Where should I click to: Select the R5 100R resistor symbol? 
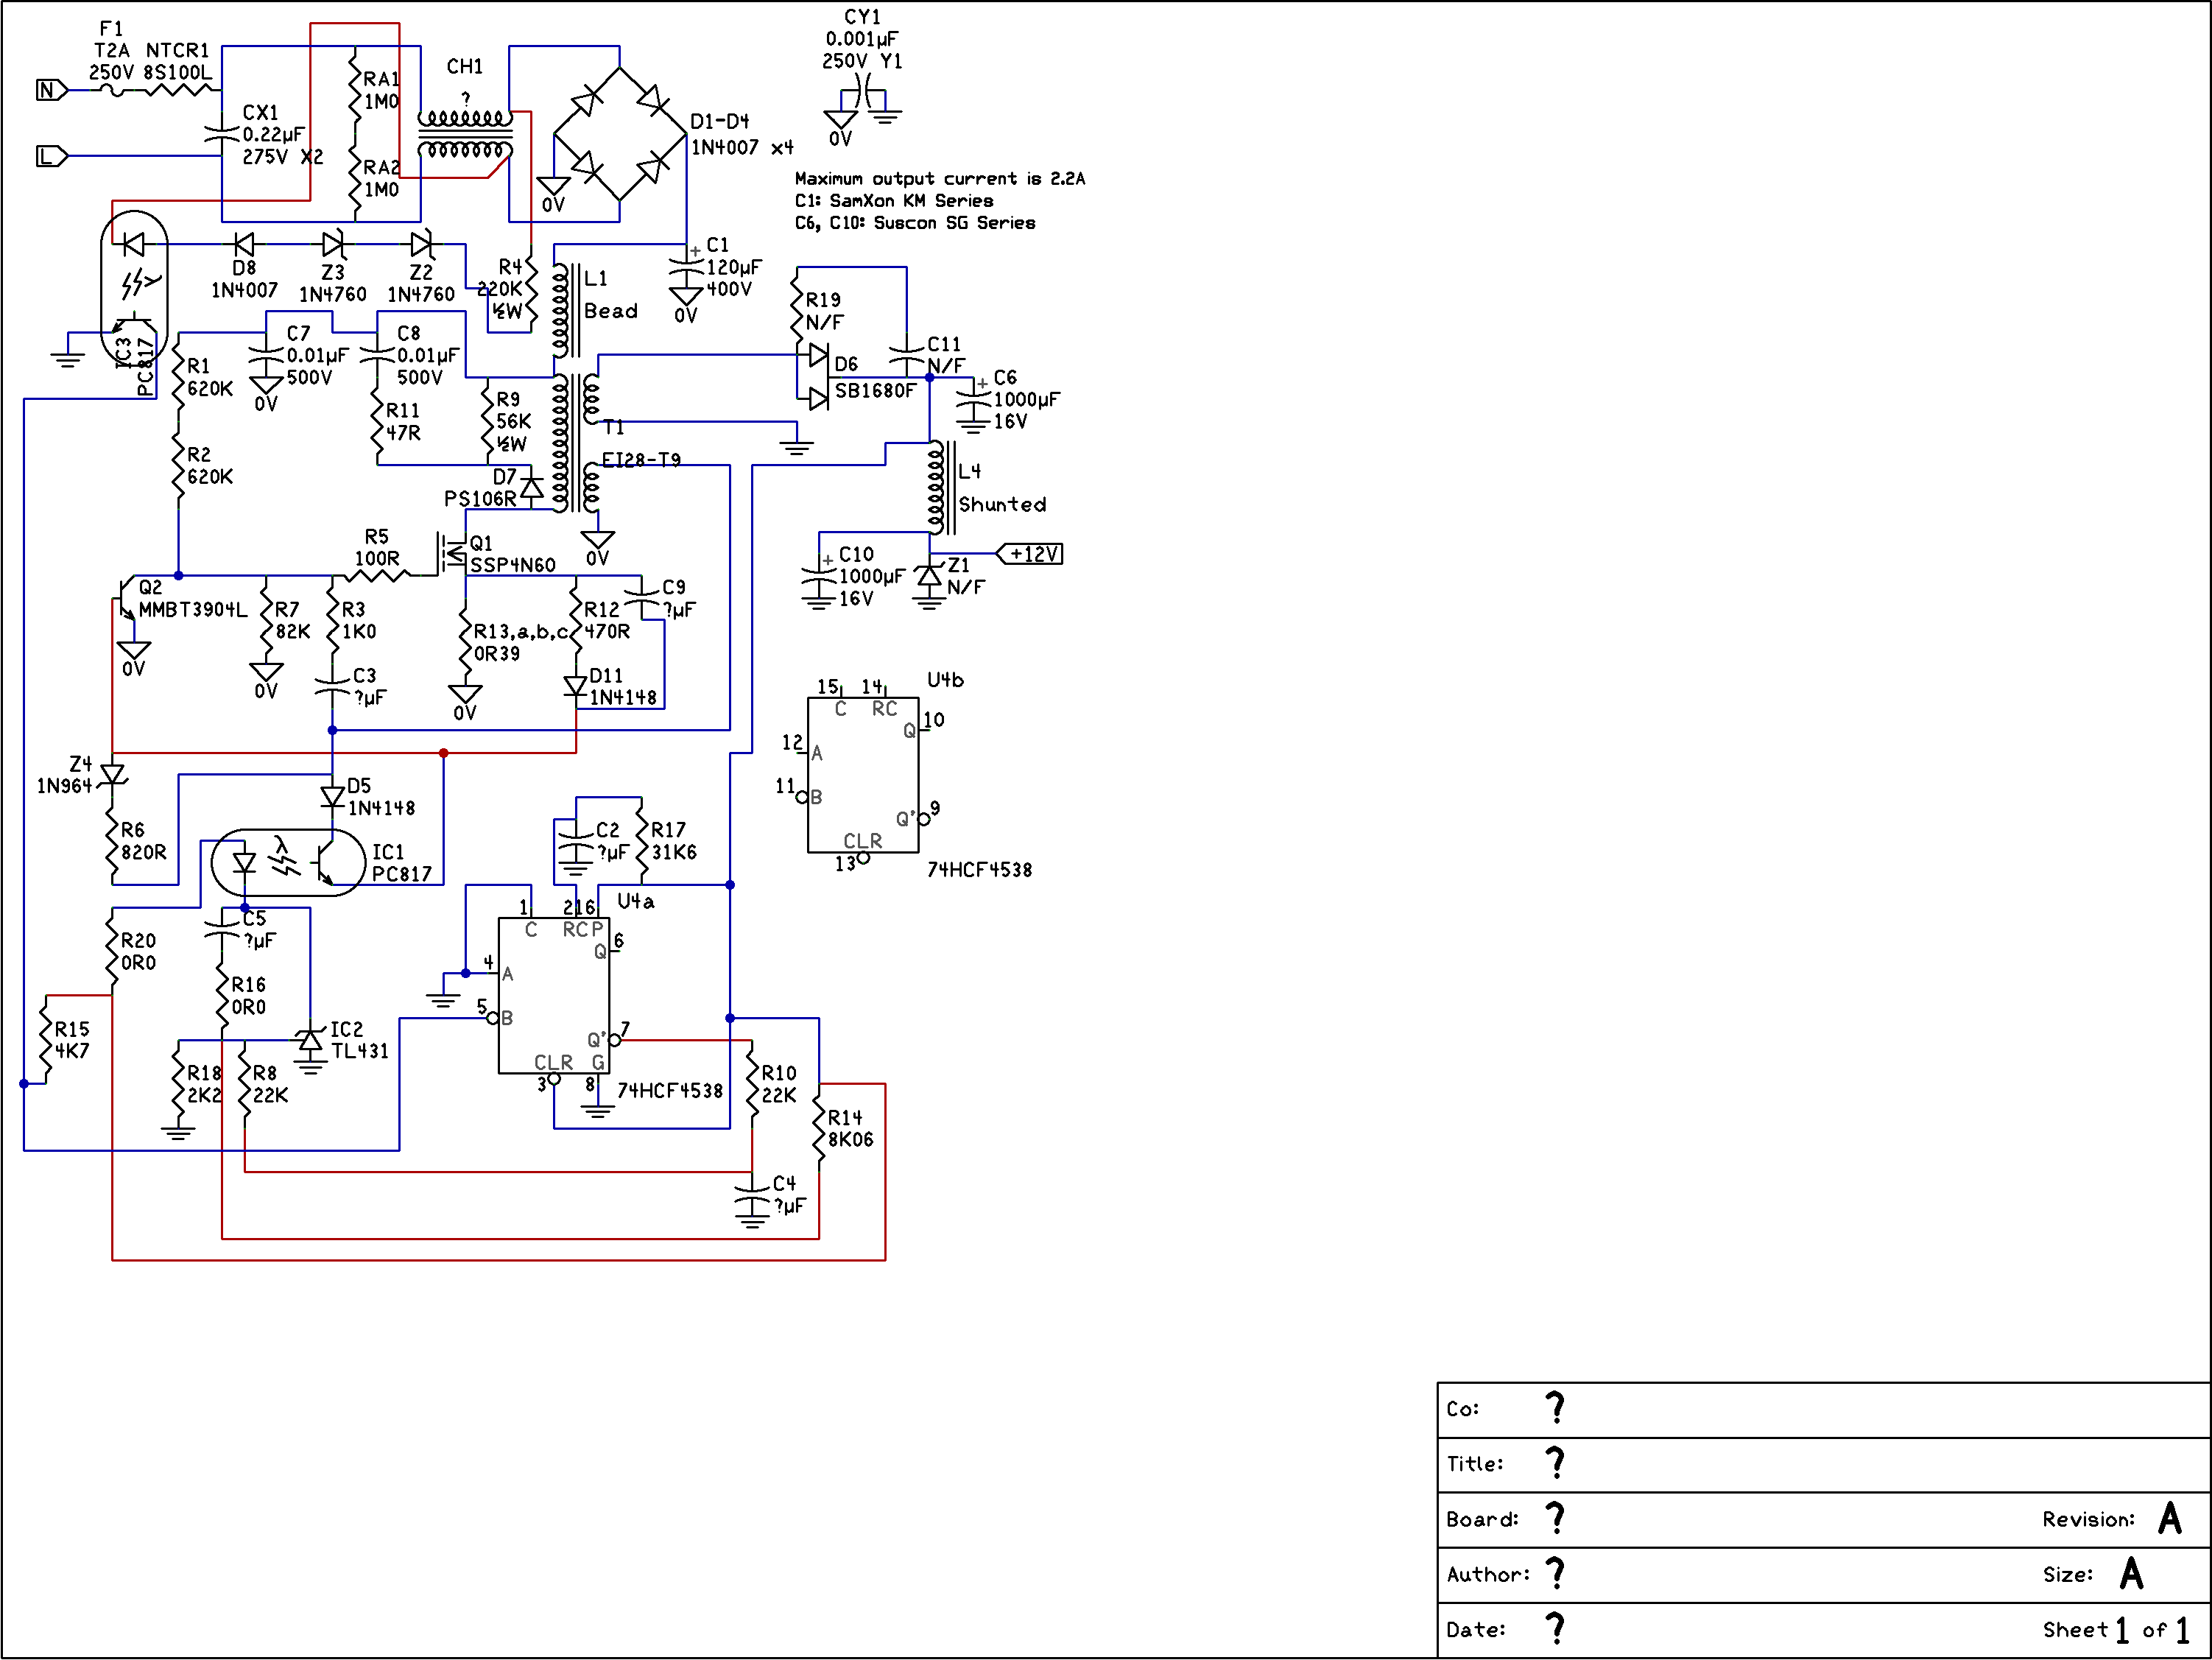pos(377,576)
